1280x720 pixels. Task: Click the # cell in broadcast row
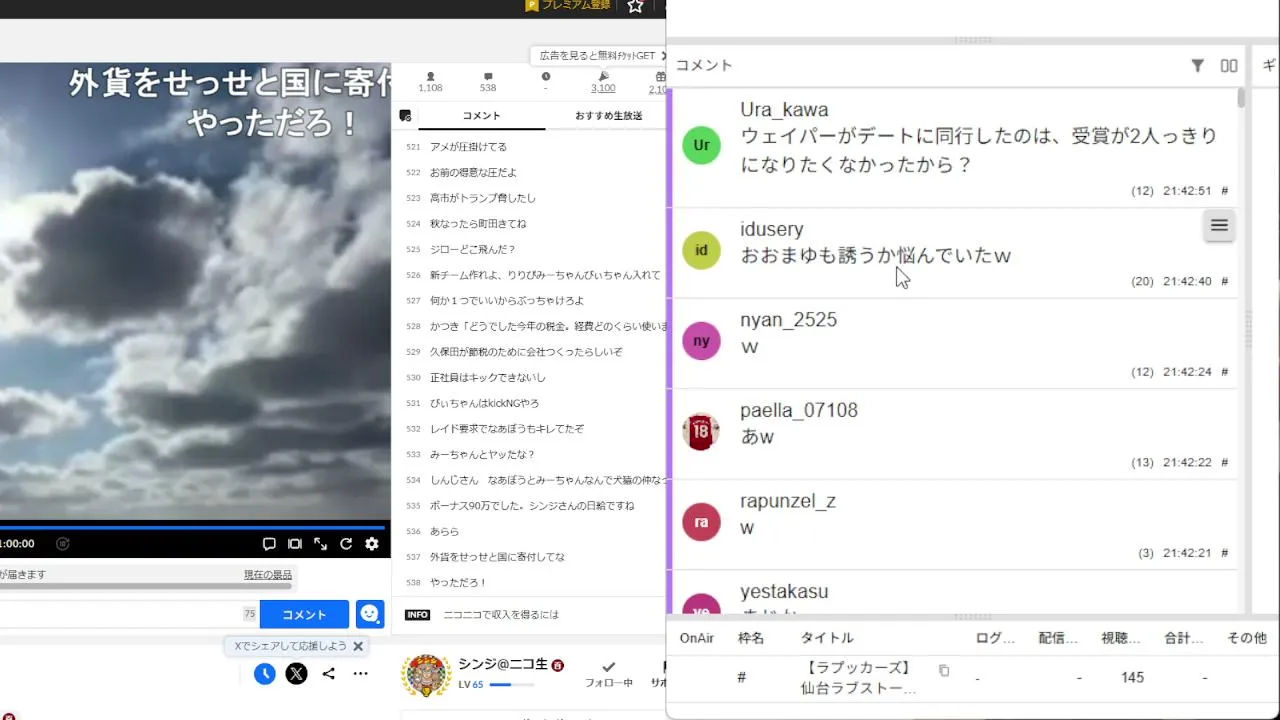coord(741,678)
